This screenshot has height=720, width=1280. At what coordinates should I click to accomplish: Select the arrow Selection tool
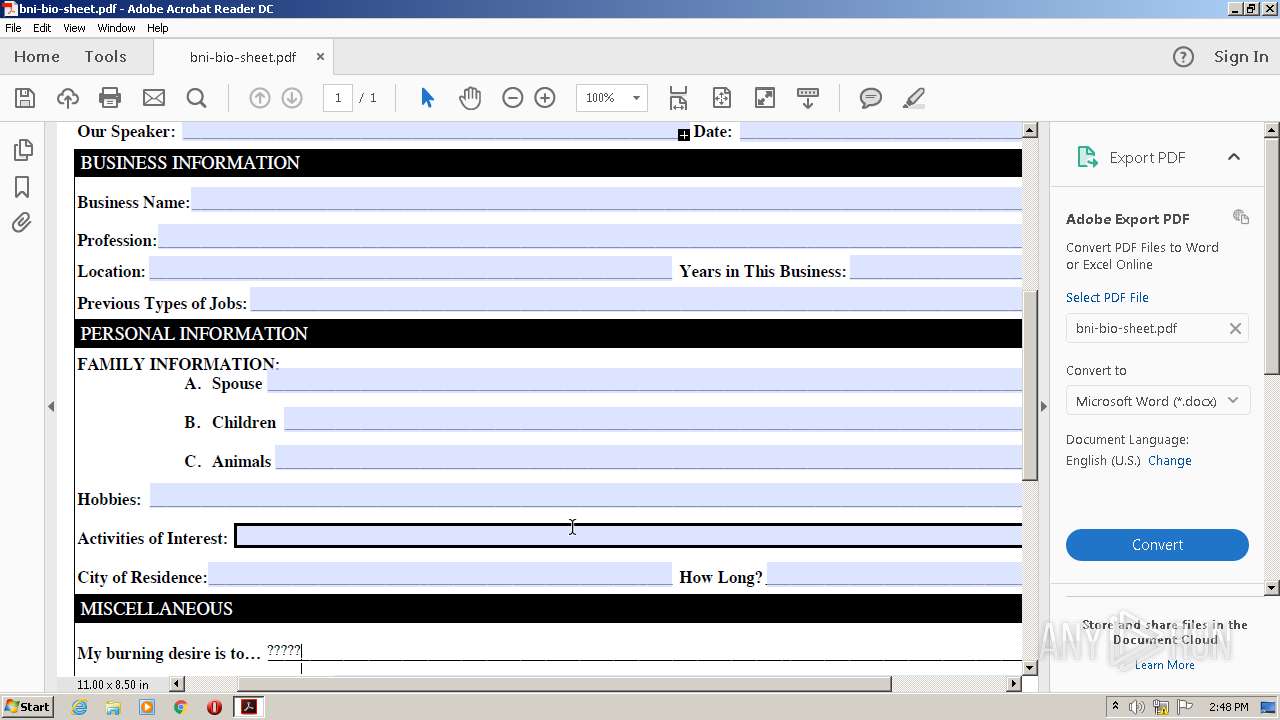tap(428, 98)
